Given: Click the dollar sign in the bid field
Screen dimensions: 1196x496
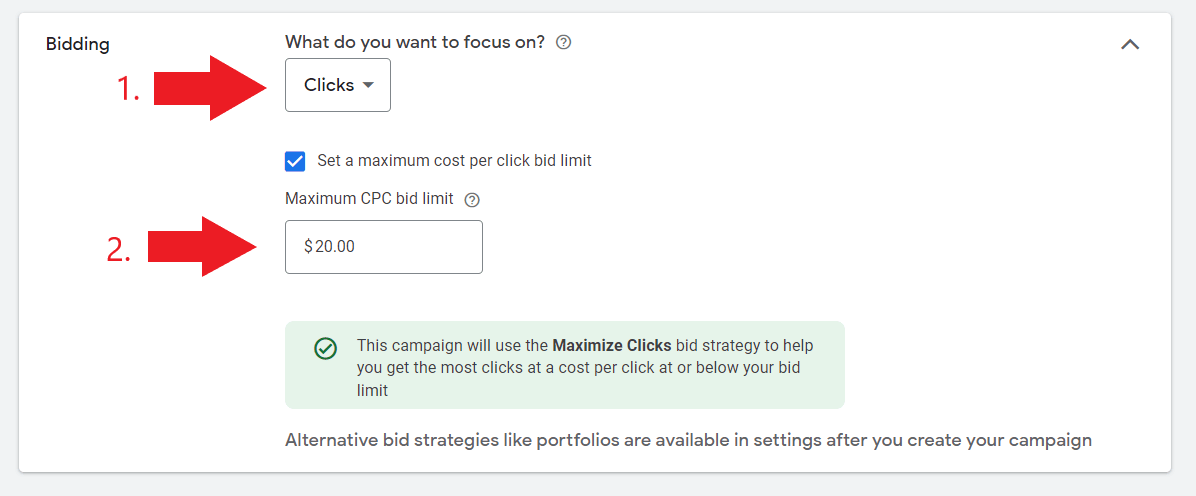Looking at the screenshot, I should pos(308,247).
